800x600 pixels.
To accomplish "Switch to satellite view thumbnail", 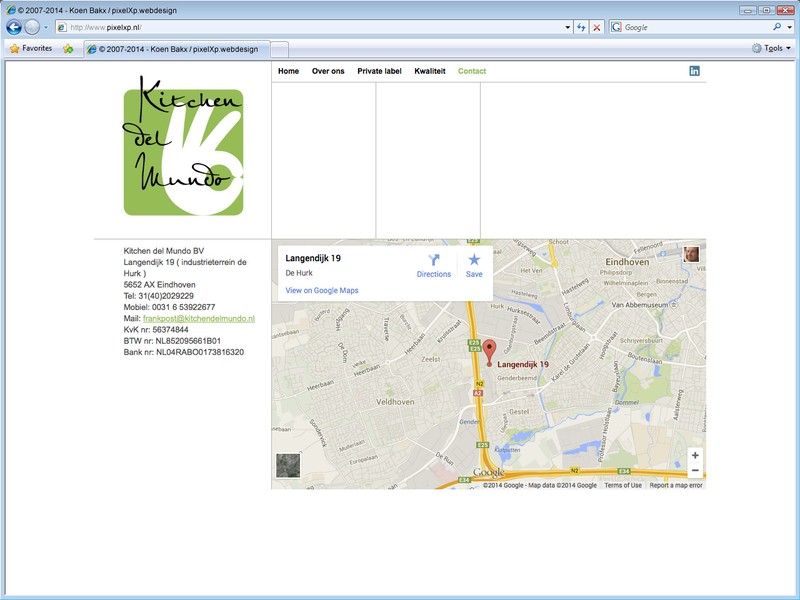I will tap(288, 465).
